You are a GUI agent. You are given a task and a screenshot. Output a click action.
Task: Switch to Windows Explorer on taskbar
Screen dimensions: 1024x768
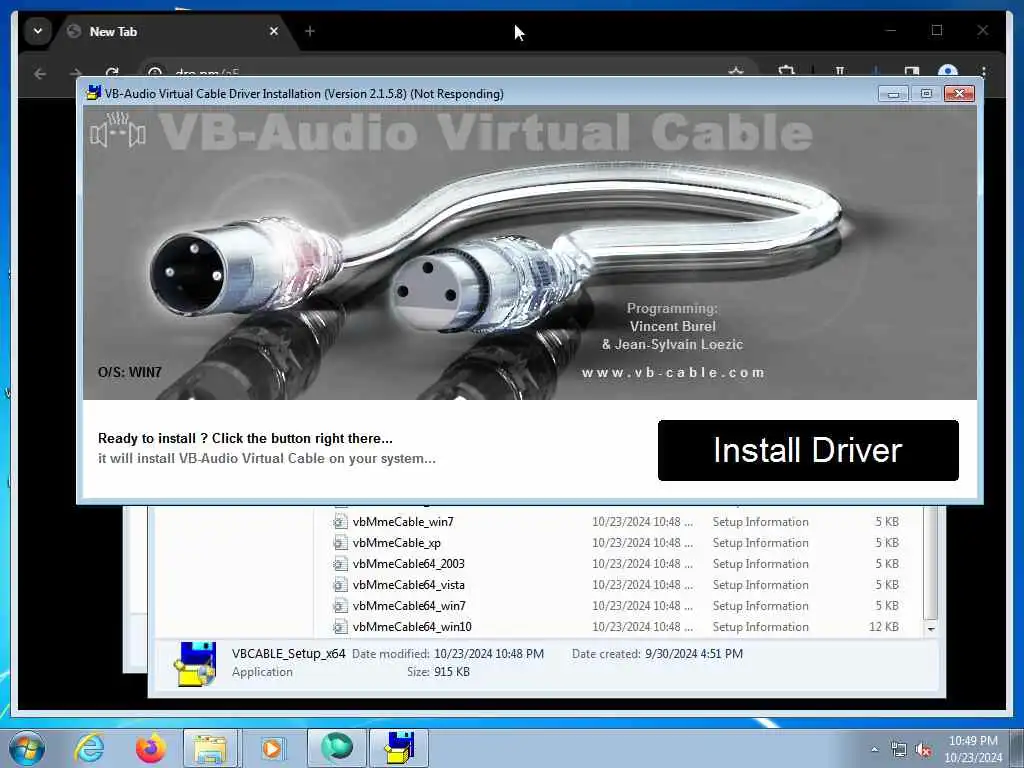[211, 748]
